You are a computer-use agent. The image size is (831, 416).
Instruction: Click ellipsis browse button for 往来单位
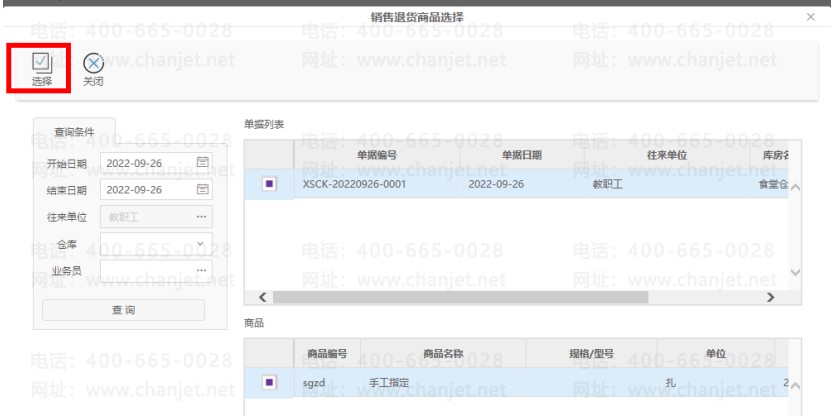click(203, 217)
